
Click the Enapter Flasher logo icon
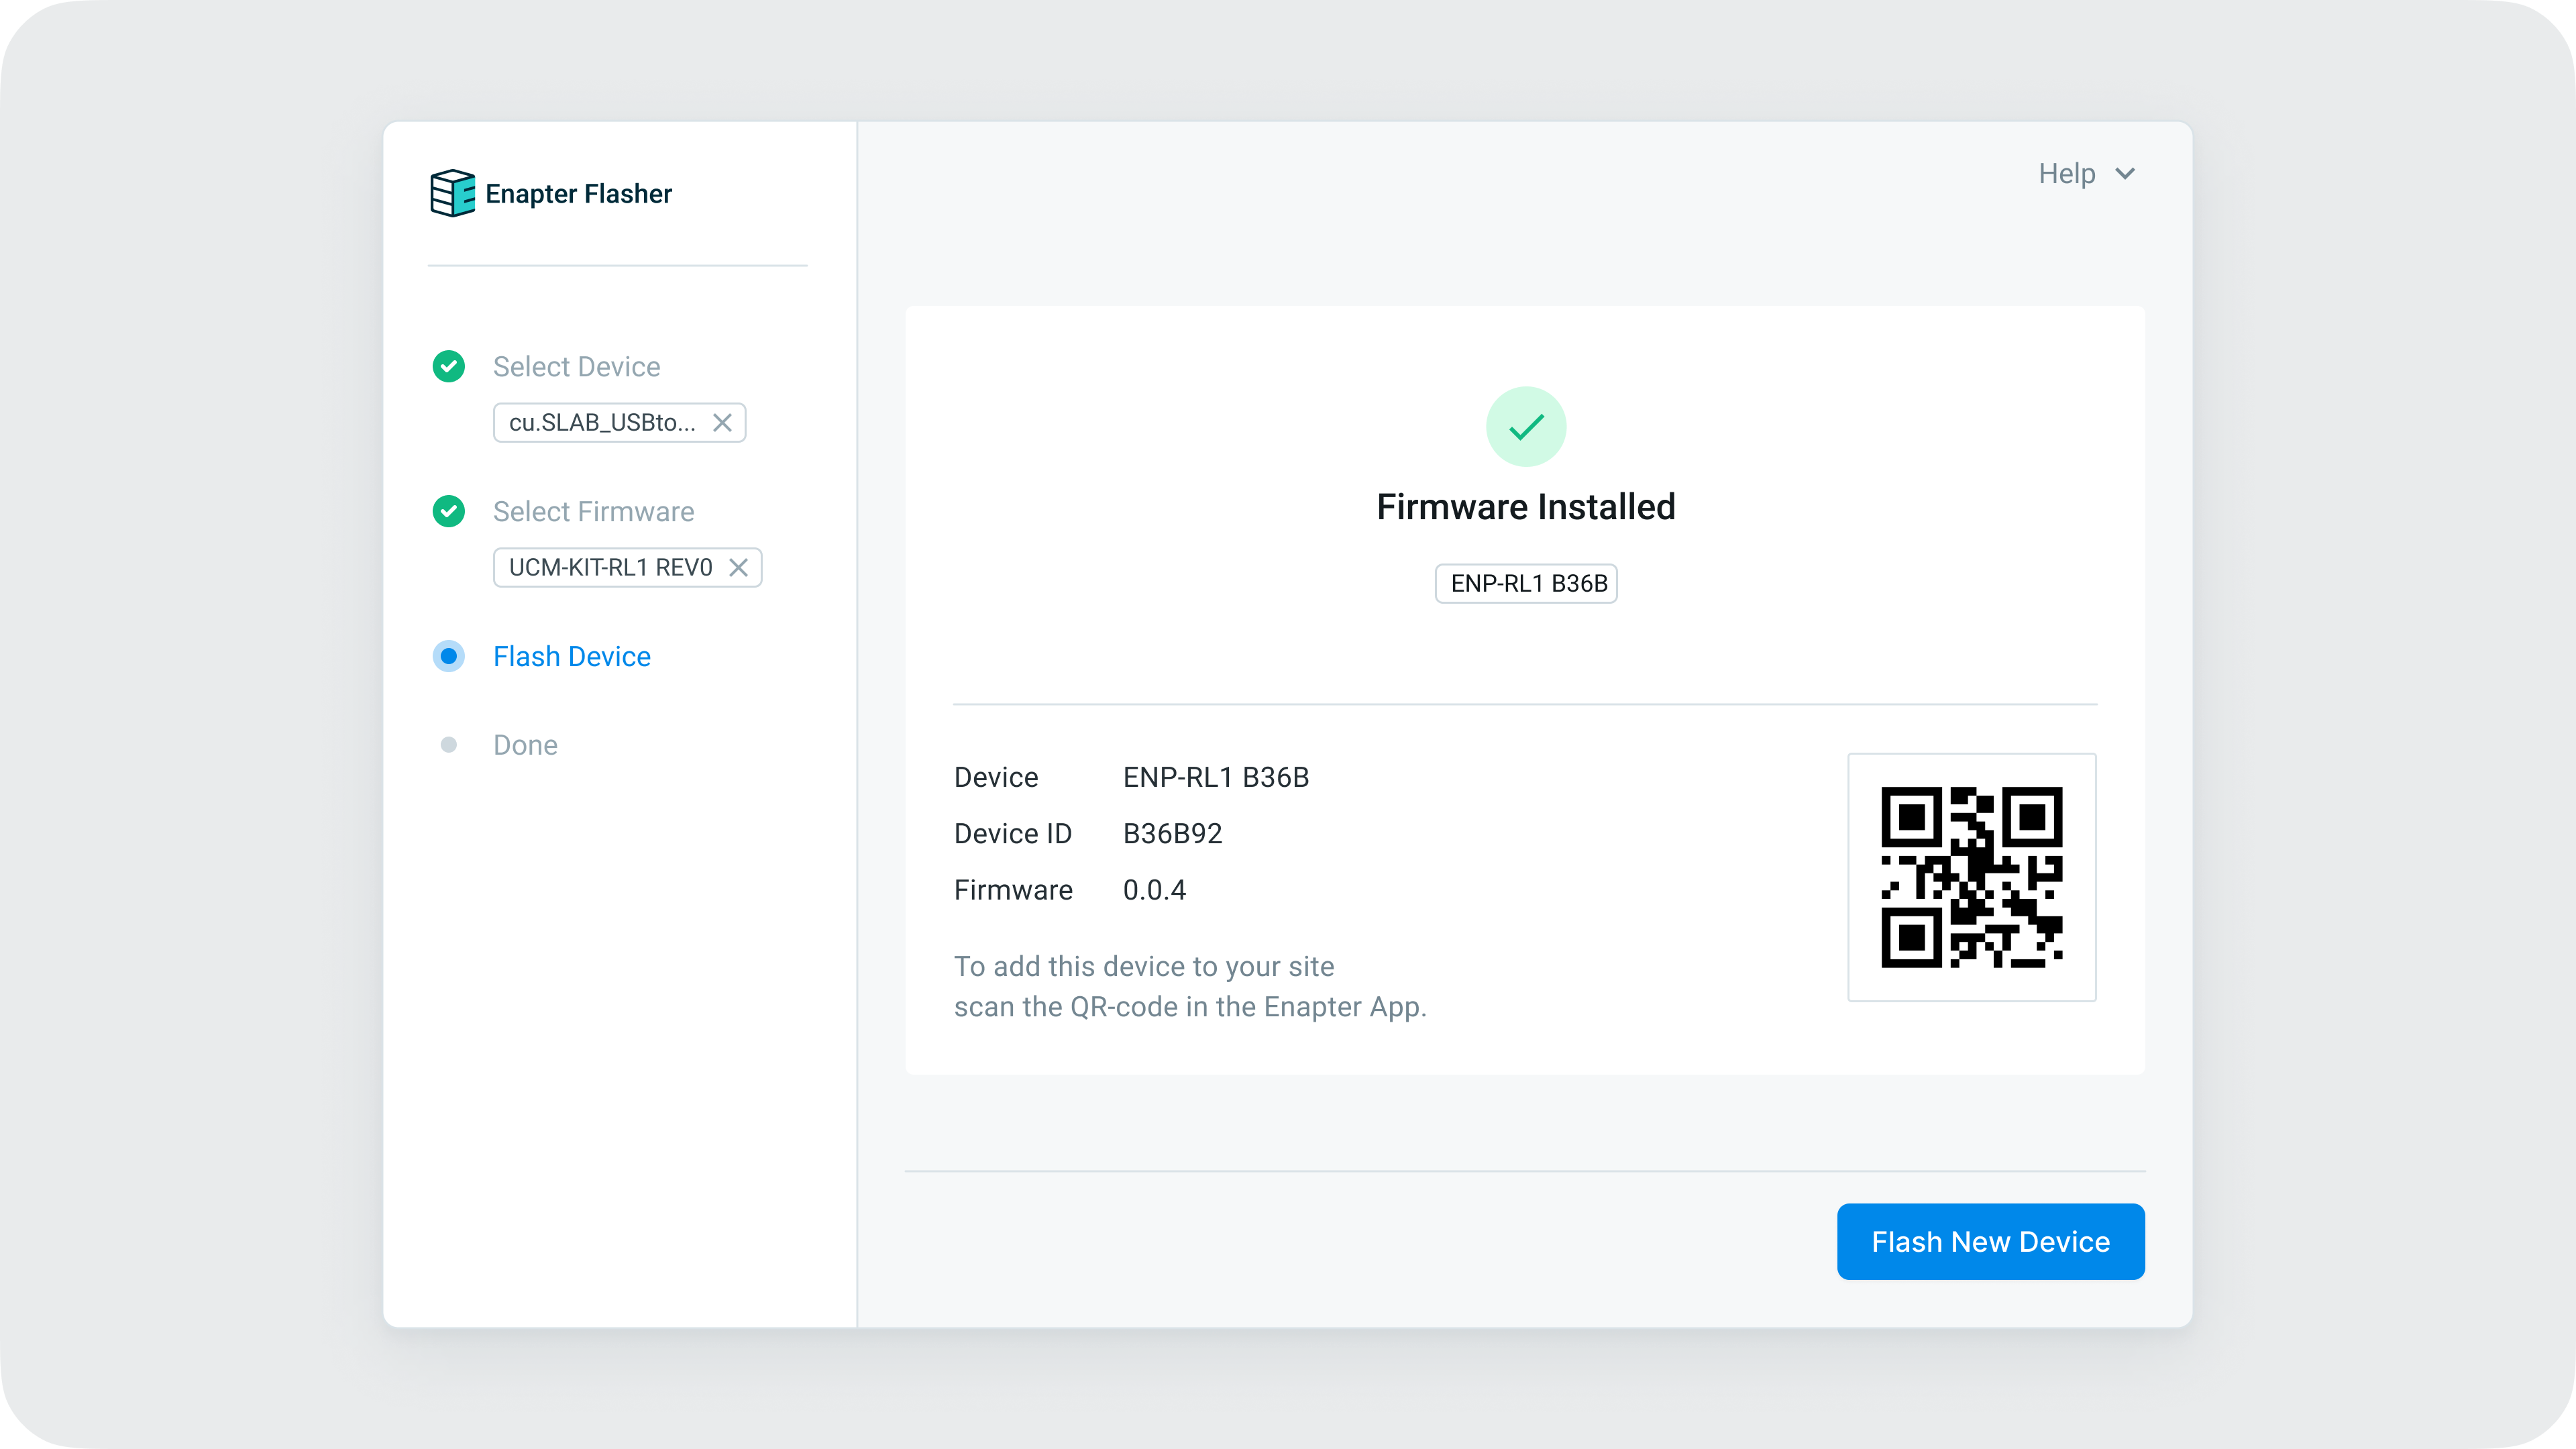[452, 193]
